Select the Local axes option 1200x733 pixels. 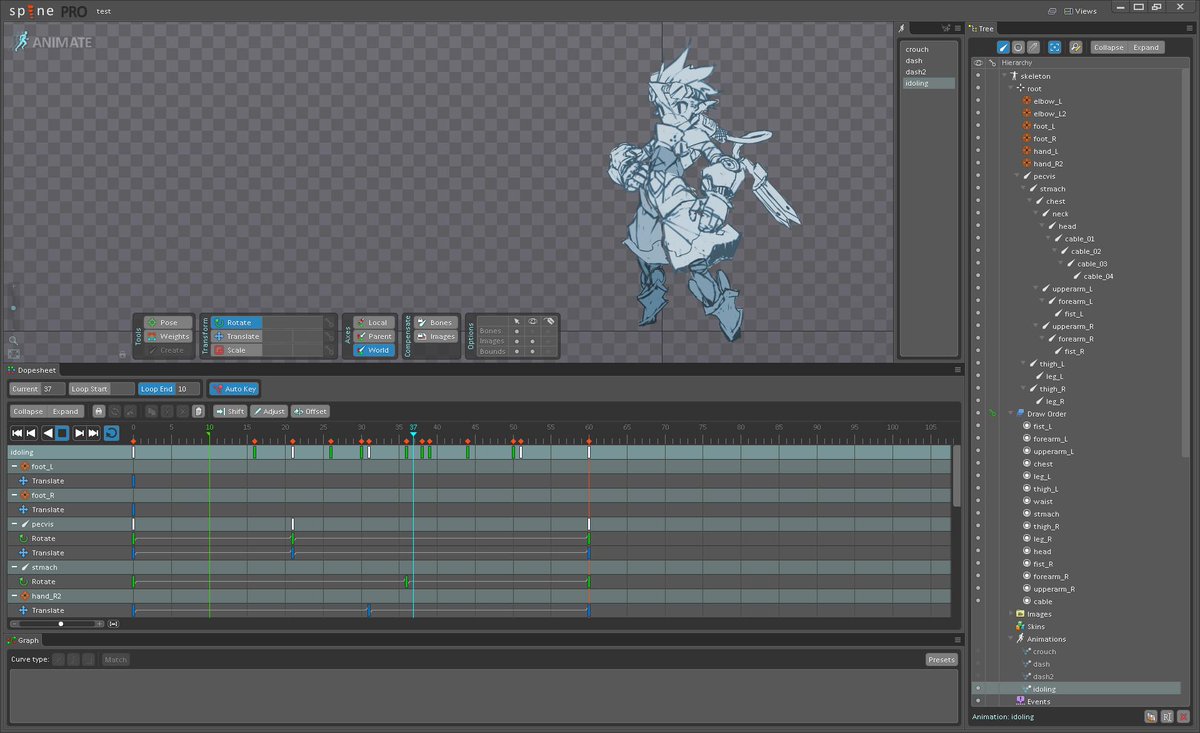click(374, 323)
